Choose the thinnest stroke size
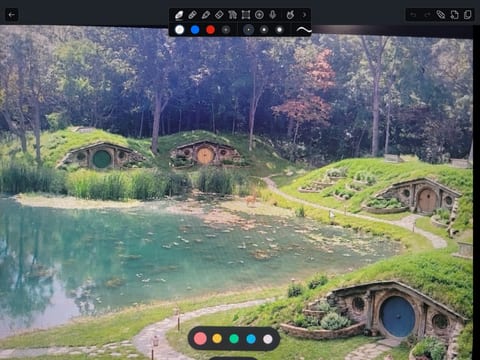Image resolution: width=480 pixels, height=360 pixels. click(x=248, y=30)
